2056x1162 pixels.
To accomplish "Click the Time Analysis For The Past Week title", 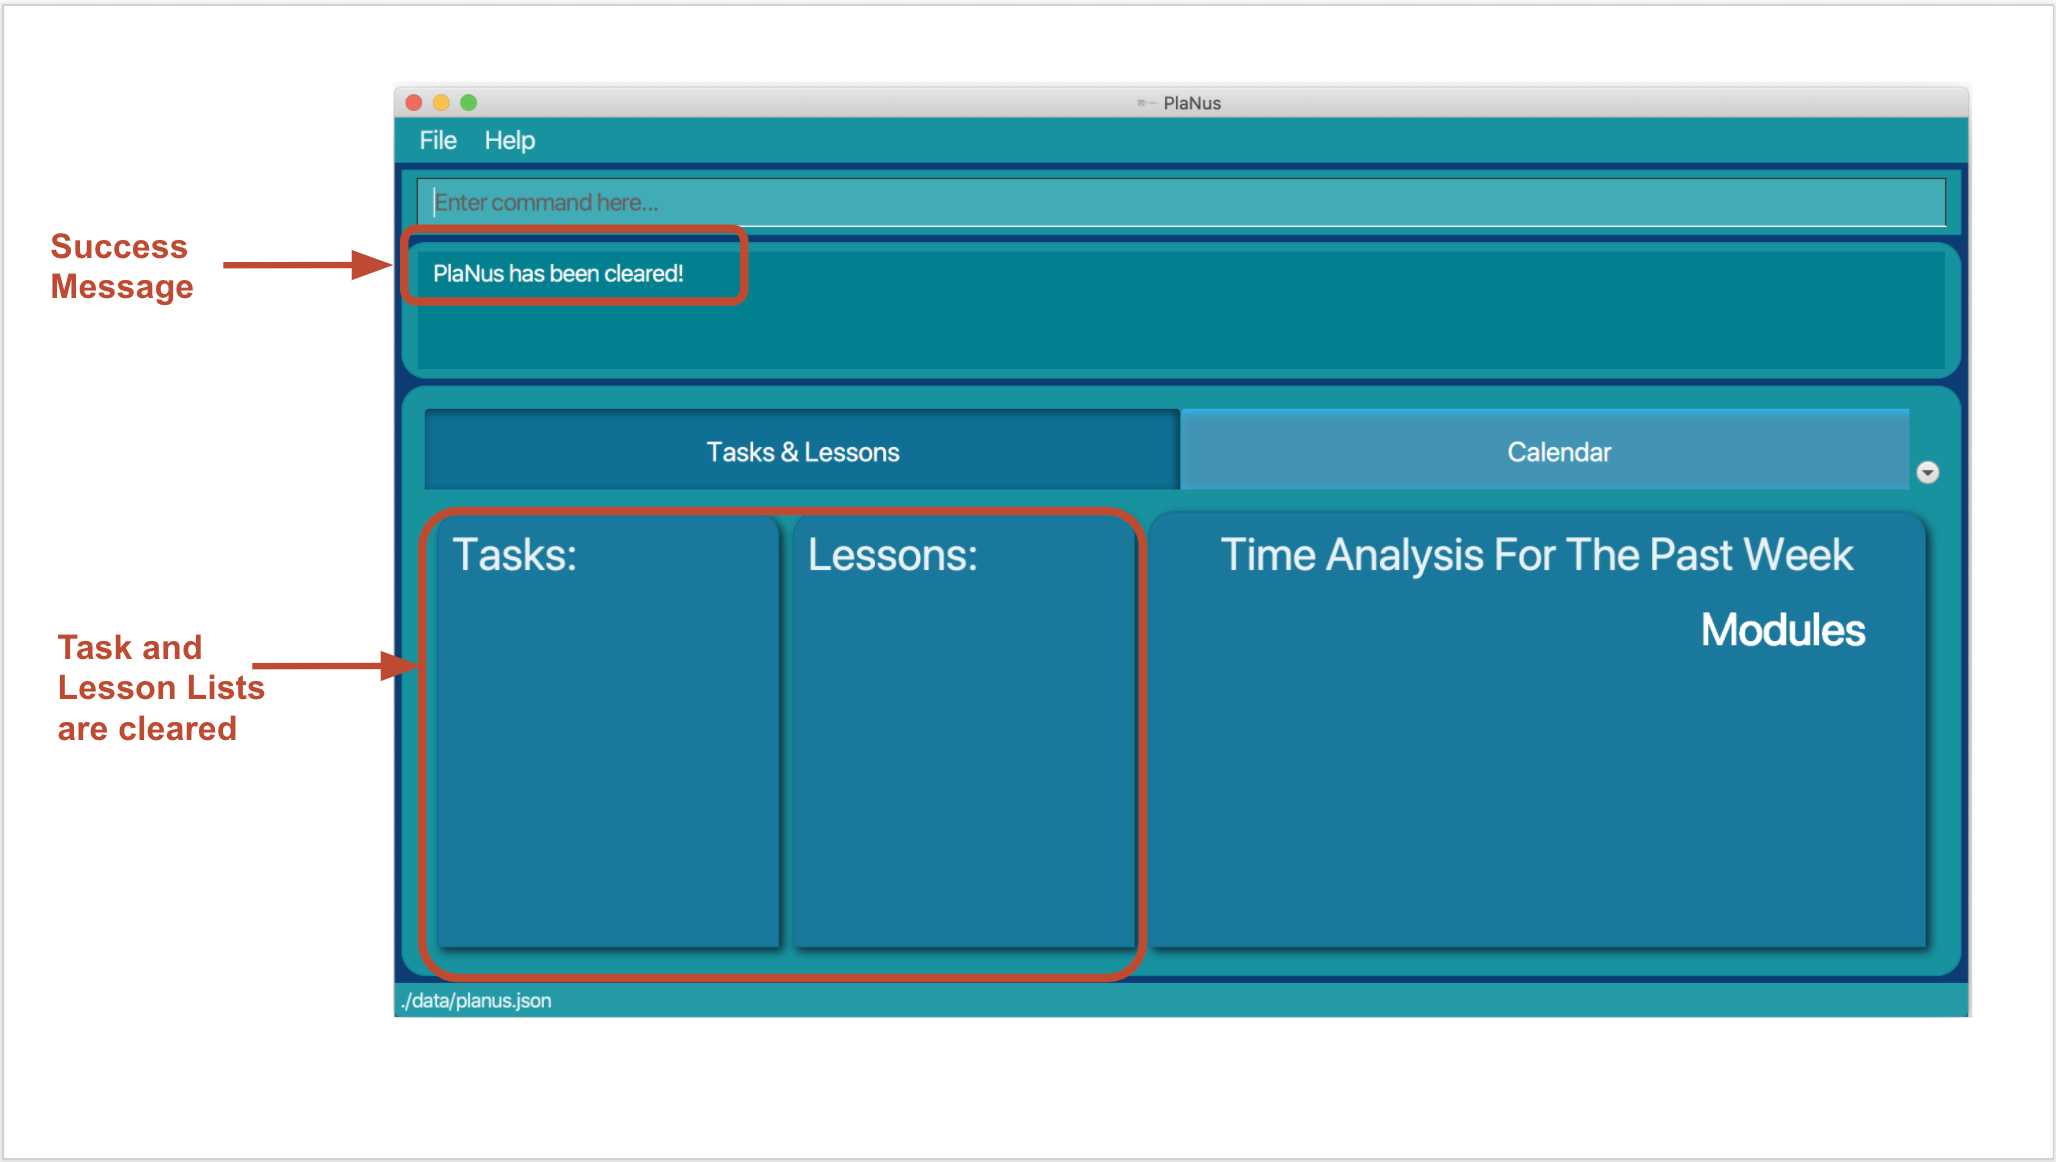I will tap(1537, 555).
